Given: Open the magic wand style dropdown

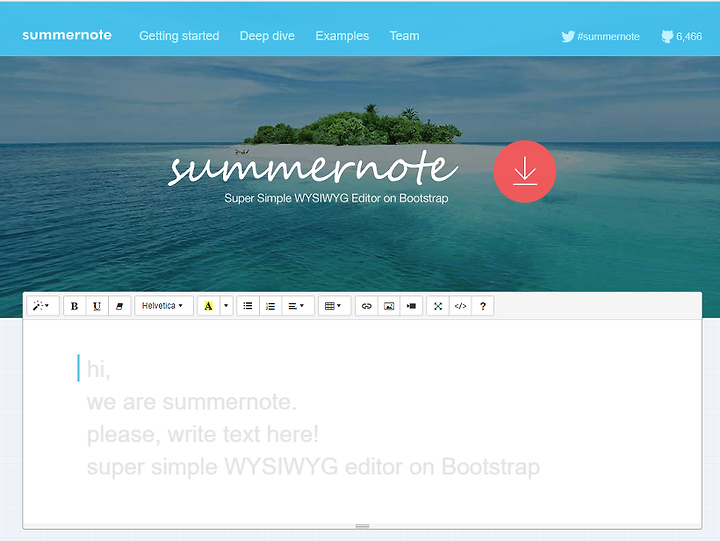Looking at the screenshot, I should pos(43,306).
